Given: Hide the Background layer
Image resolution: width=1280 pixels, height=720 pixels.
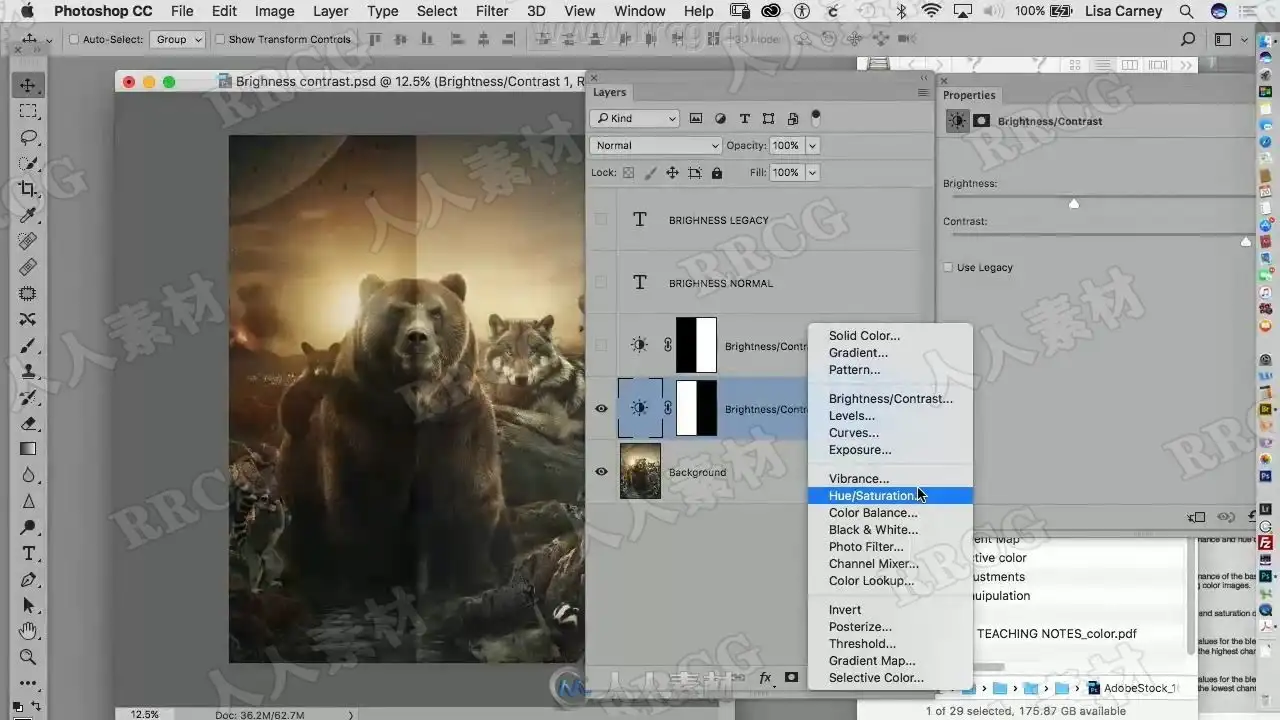Looking at the screenshot, I should click(601, 472).
